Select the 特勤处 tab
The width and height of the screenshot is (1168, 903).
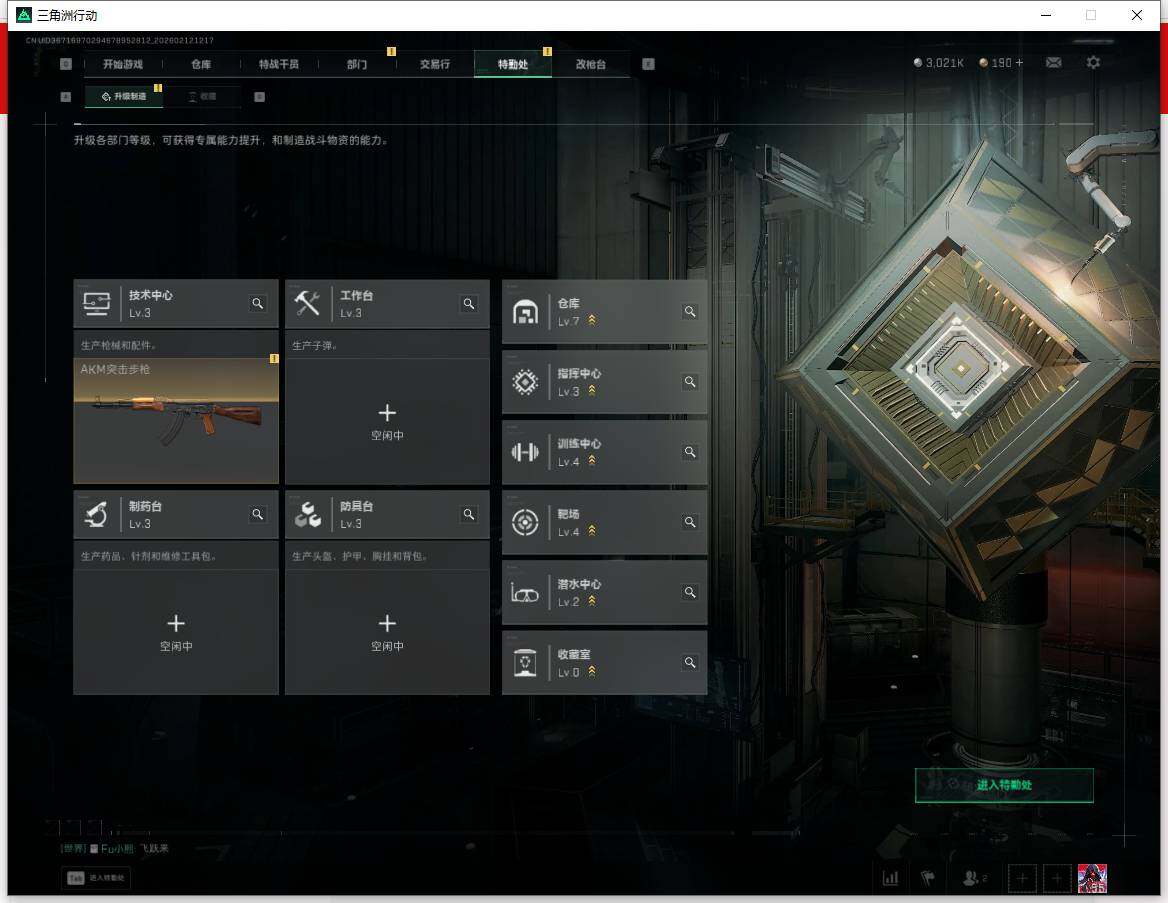tap(513, 64)
